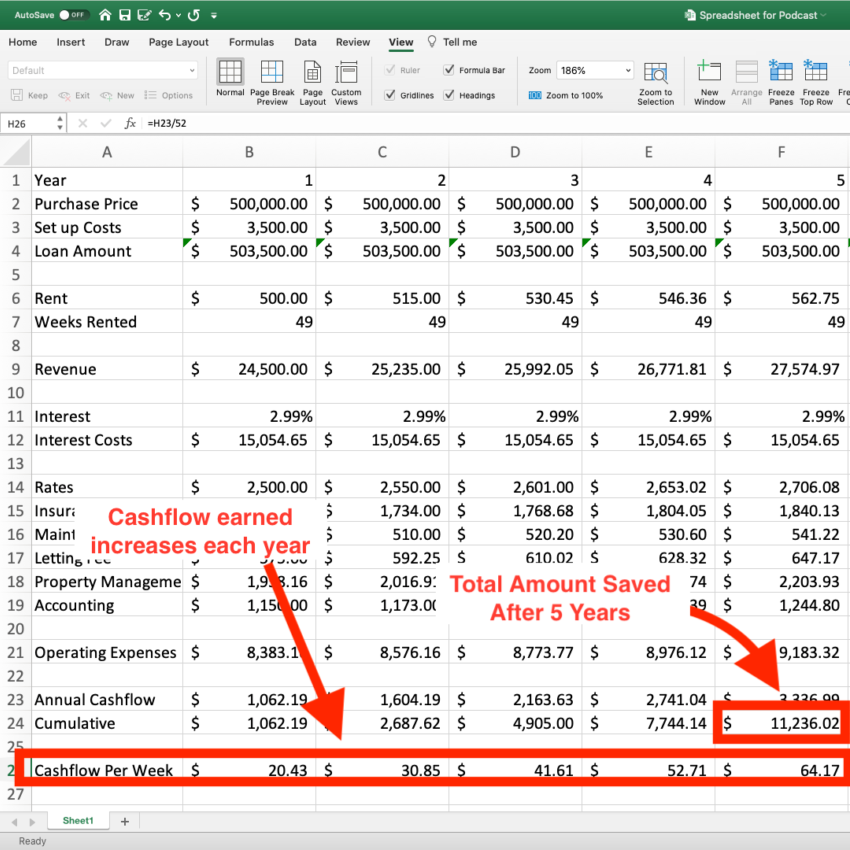Click the cancel X icon in formula bar
The image size is (850, 850).
click(83, 124)
